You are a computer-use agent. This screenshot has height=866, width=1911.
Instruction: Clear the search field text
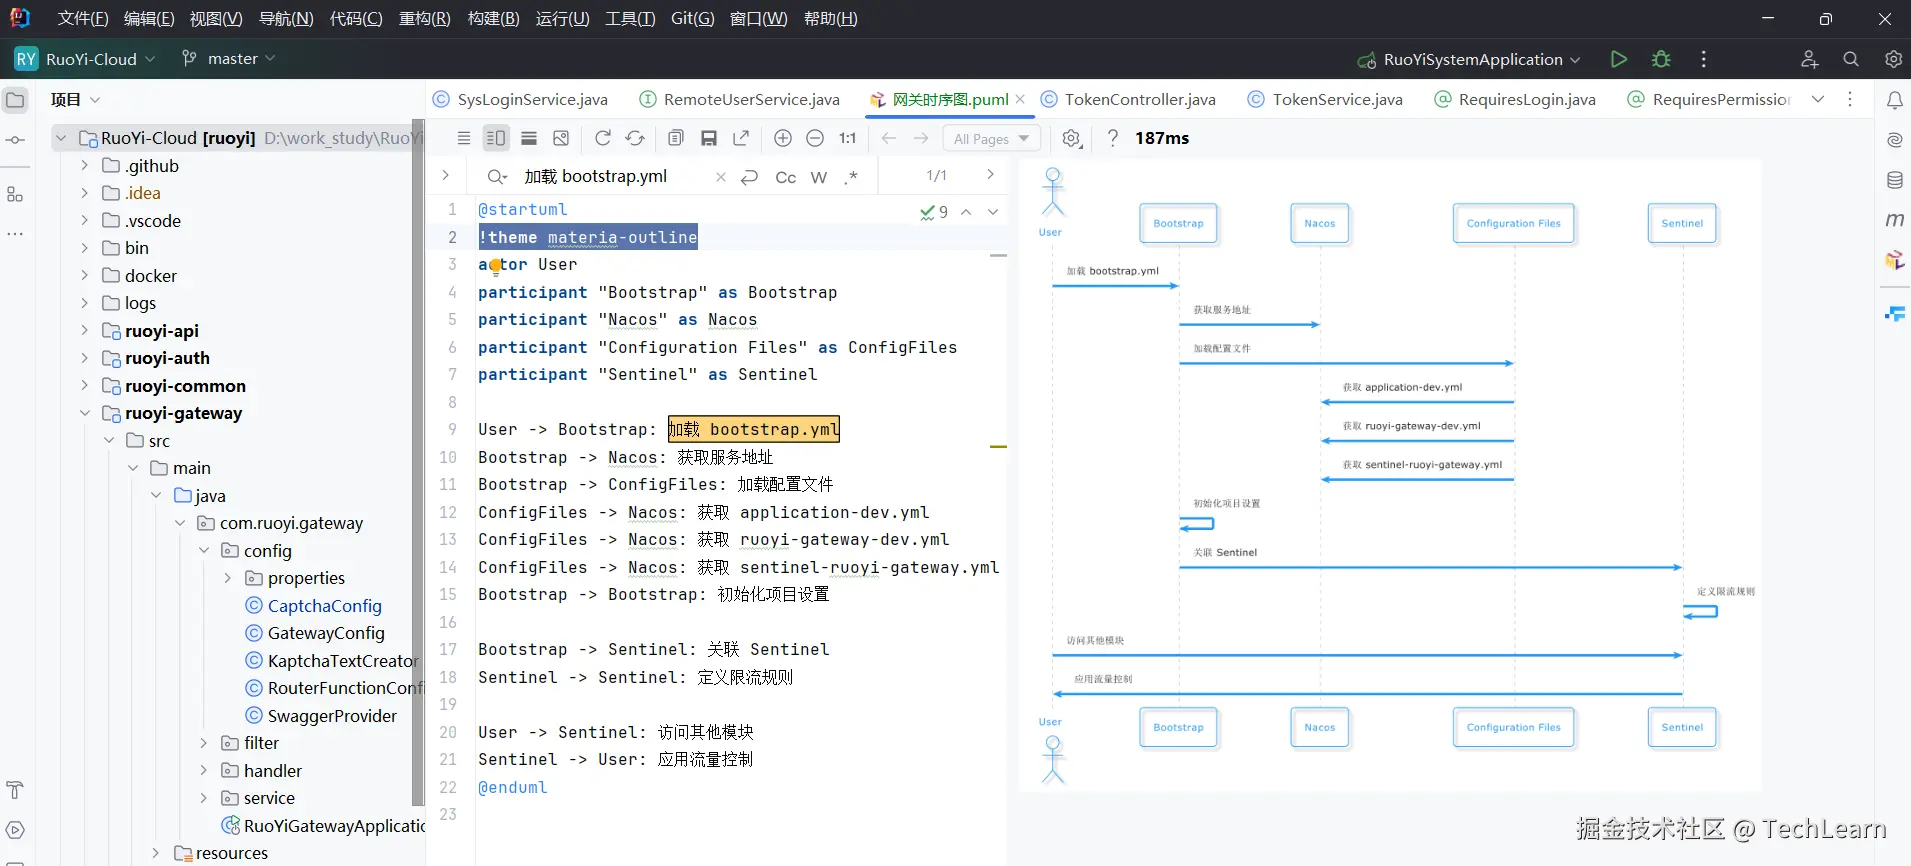[720, 177]
